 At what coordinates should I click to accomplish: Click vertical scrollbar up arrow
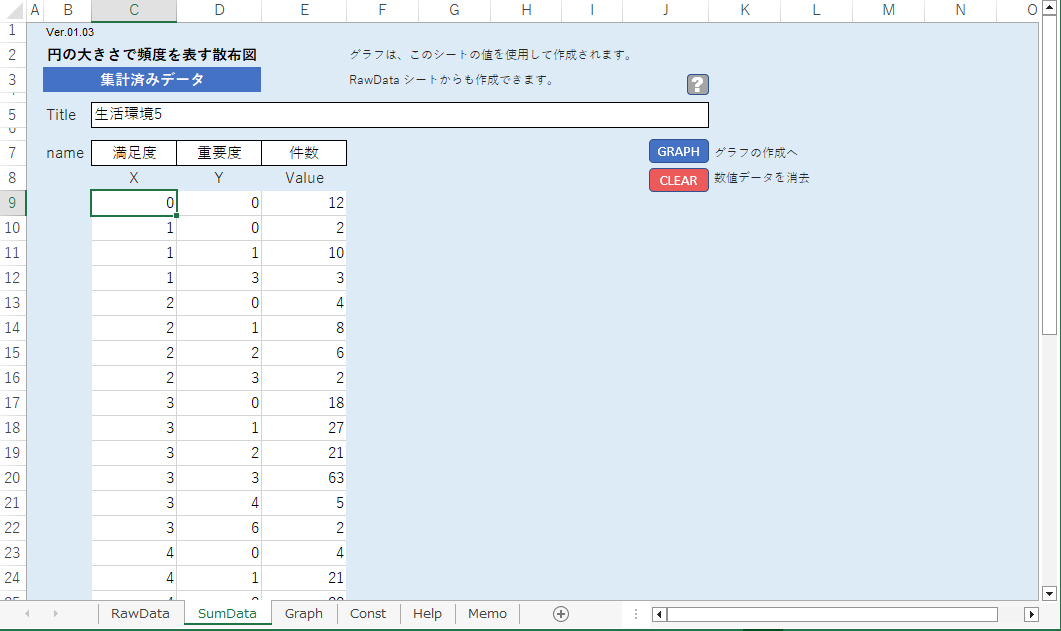(x=1049, y=10)
